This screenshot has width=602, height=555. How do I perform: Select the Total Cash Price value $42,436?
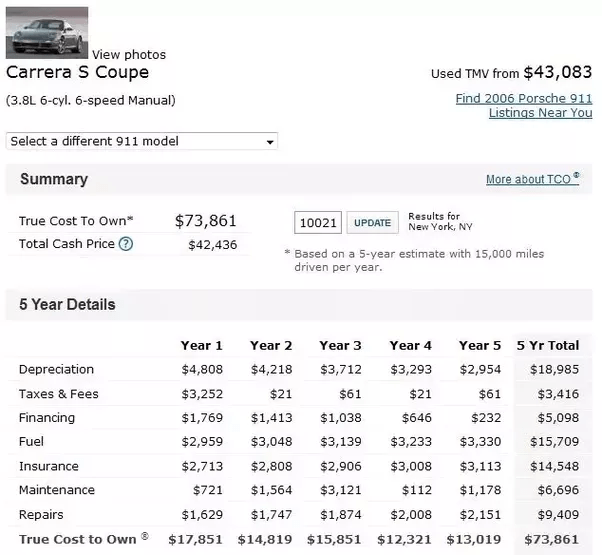(213, 245)
